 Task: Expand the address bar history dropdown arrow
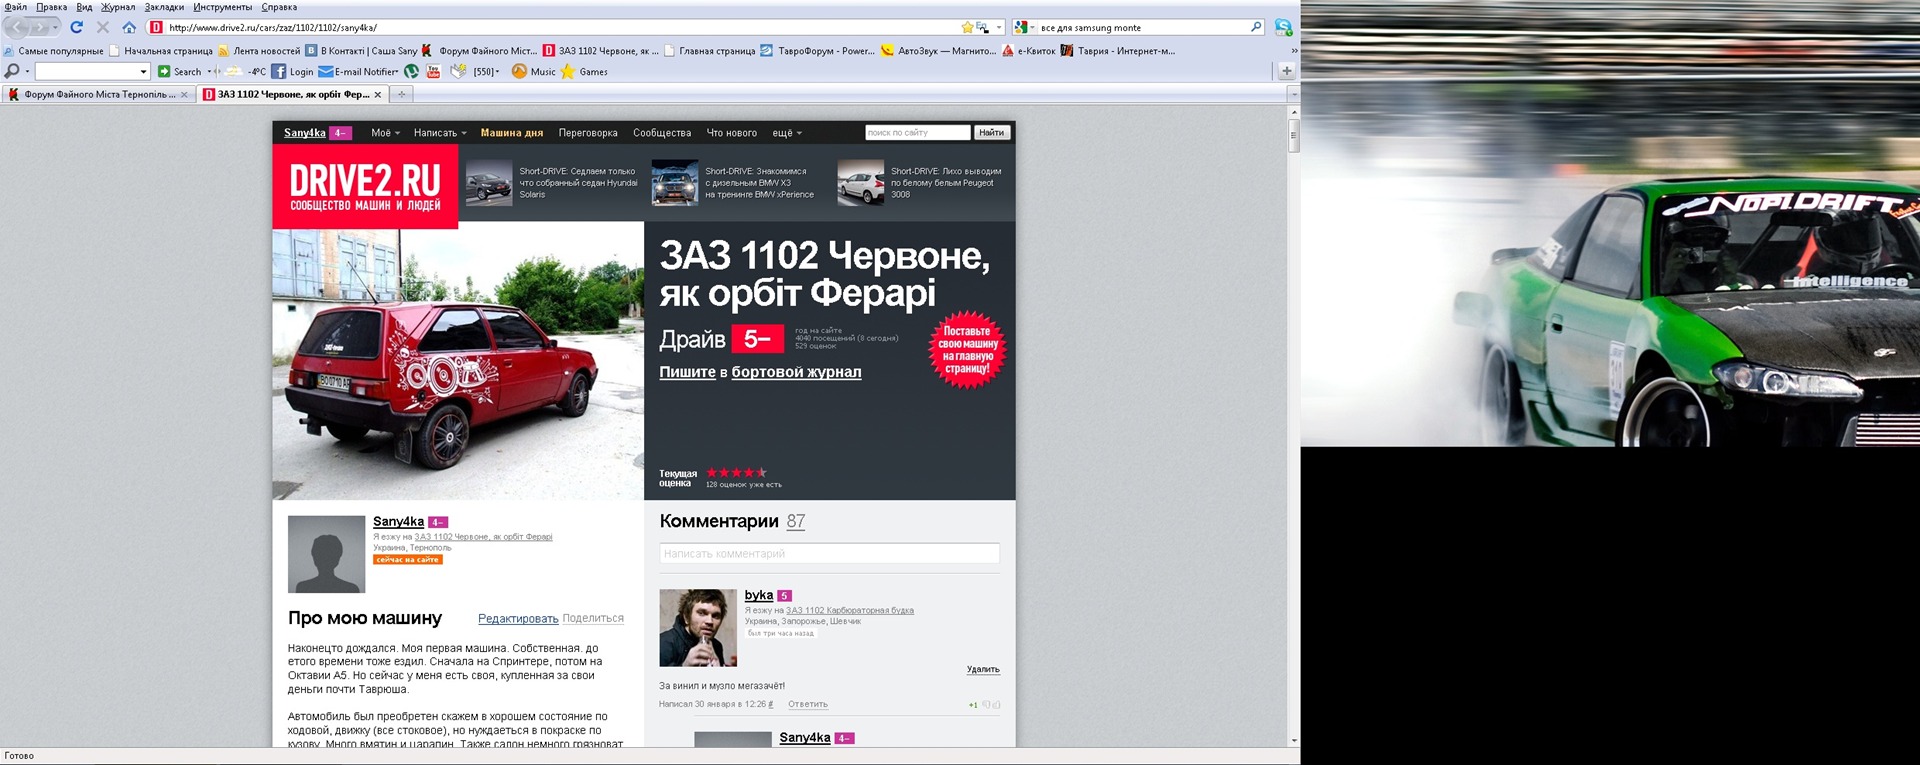pyautogui.click(x=998, y=28)
